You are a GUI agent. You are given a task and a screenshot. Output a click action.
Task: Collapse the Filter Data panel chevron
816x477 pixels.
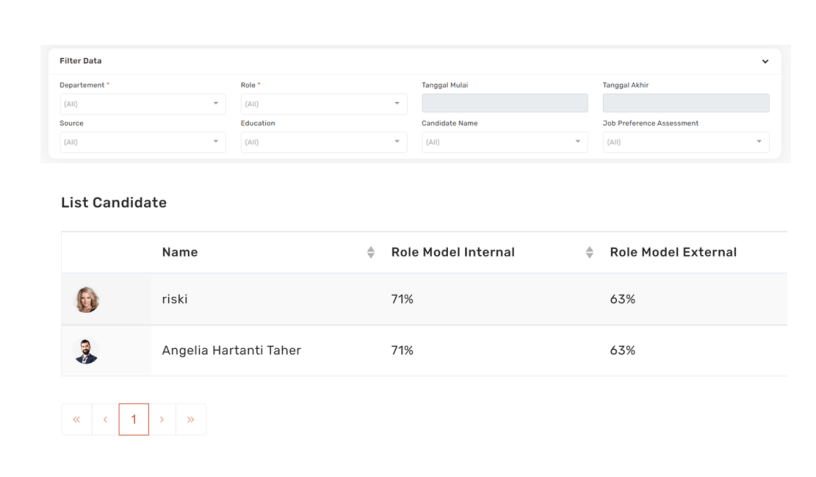[x=765, y=62]
